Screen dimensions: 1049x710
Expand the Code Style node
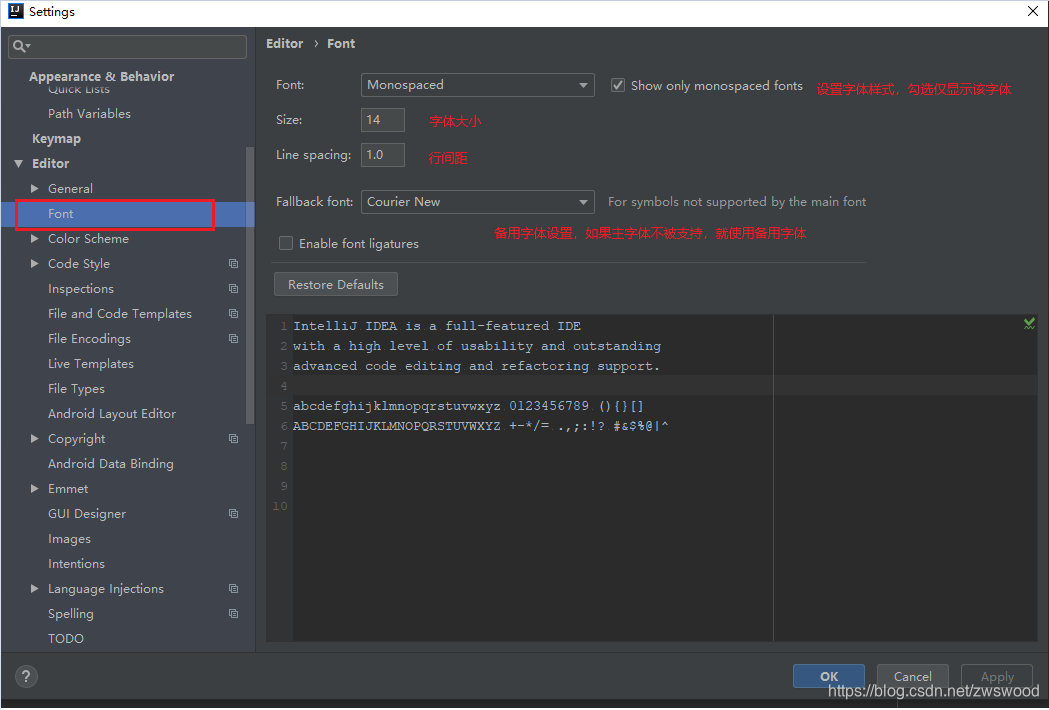pos(35,264)
